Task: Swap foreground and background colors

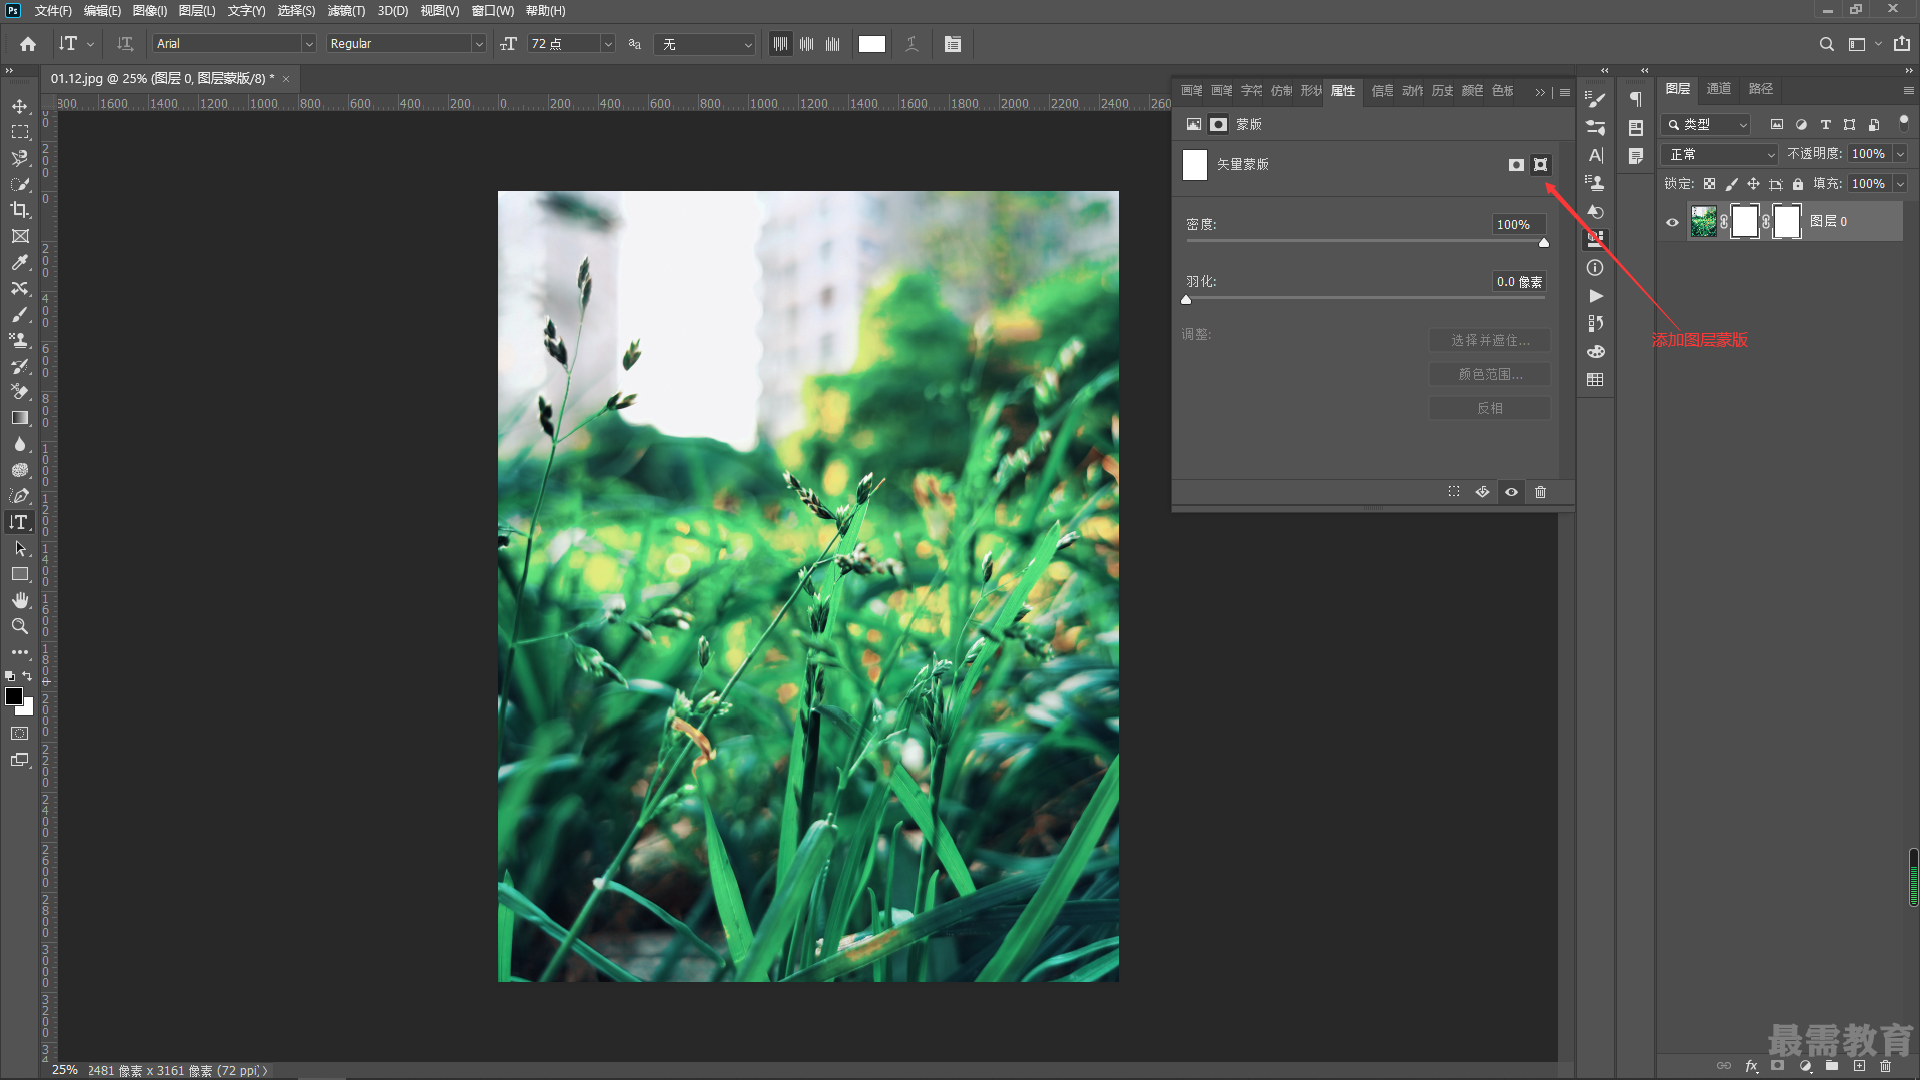Action: [27, 677]
